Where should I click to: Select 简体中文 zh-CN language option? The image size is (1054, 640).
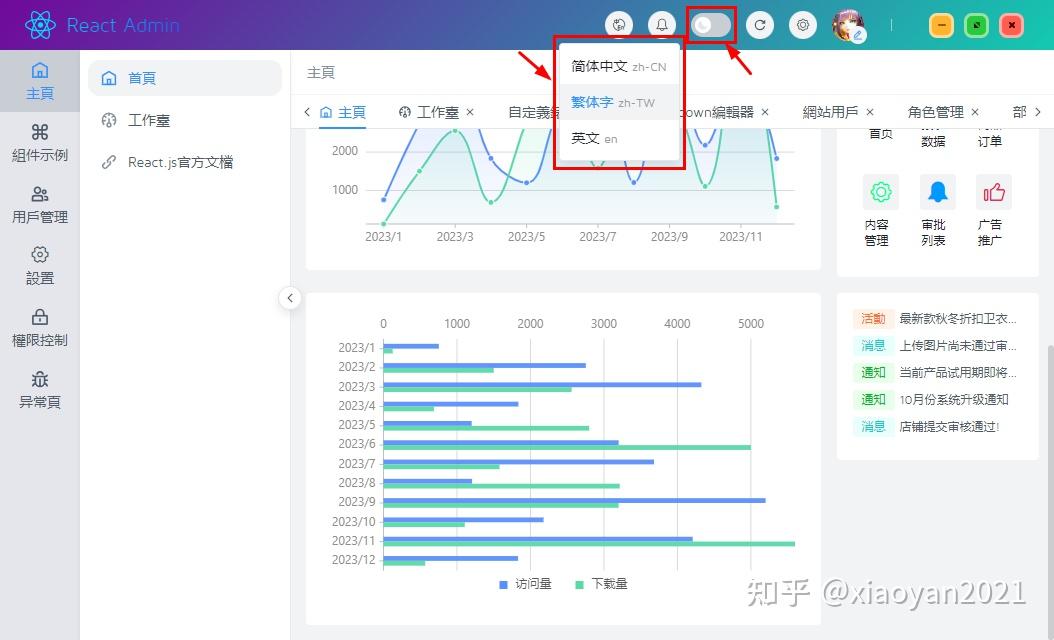tap(619, 67)
